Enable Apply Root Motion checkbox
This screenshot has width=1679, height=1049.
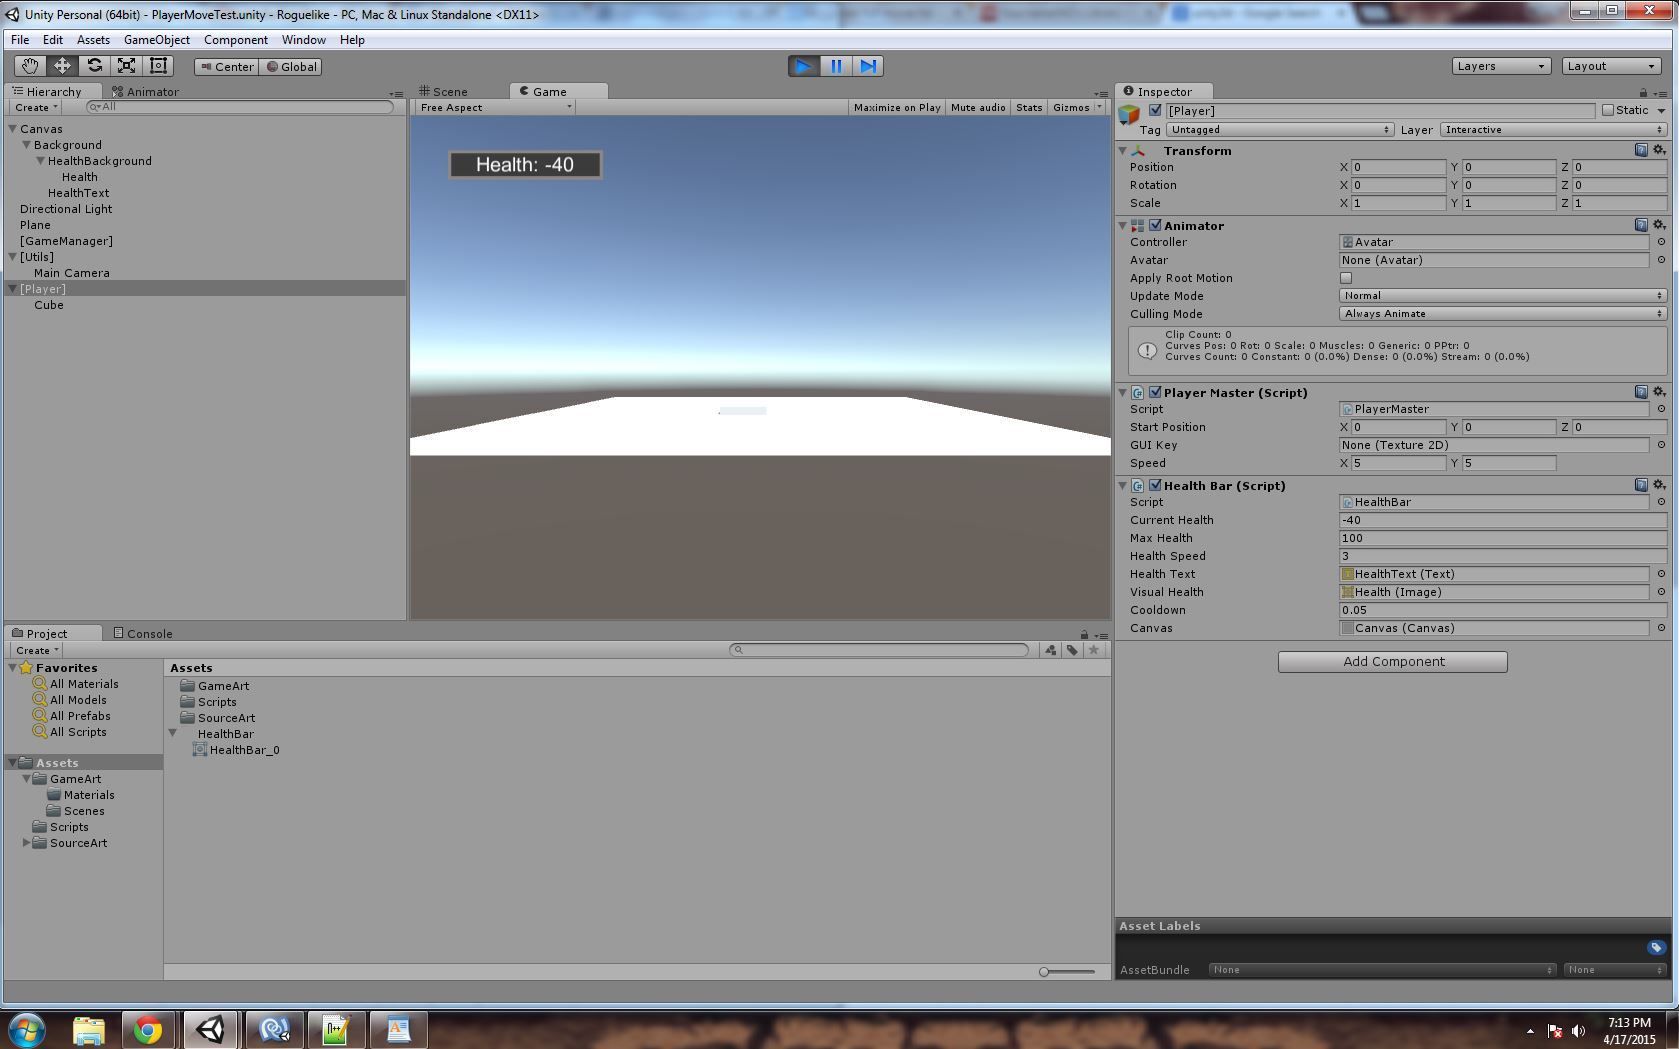click(x=1346, y=278)
